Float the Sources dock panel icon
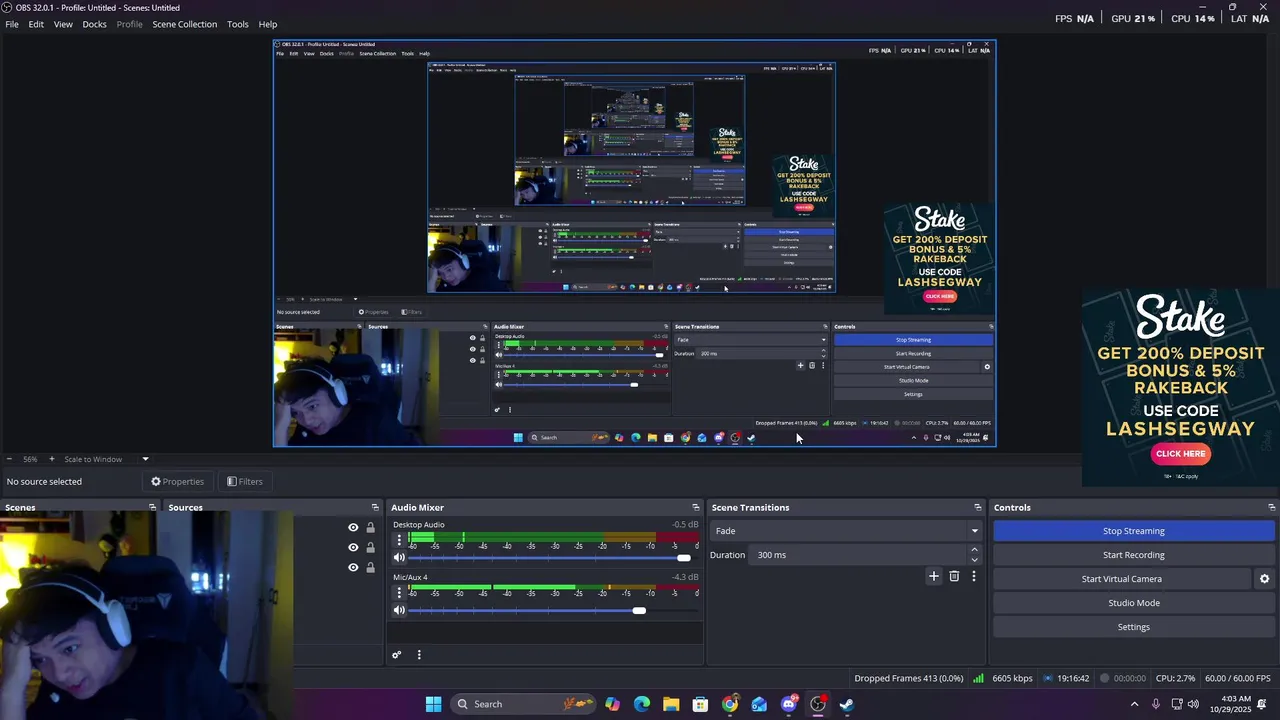 [x=375, y=508]
